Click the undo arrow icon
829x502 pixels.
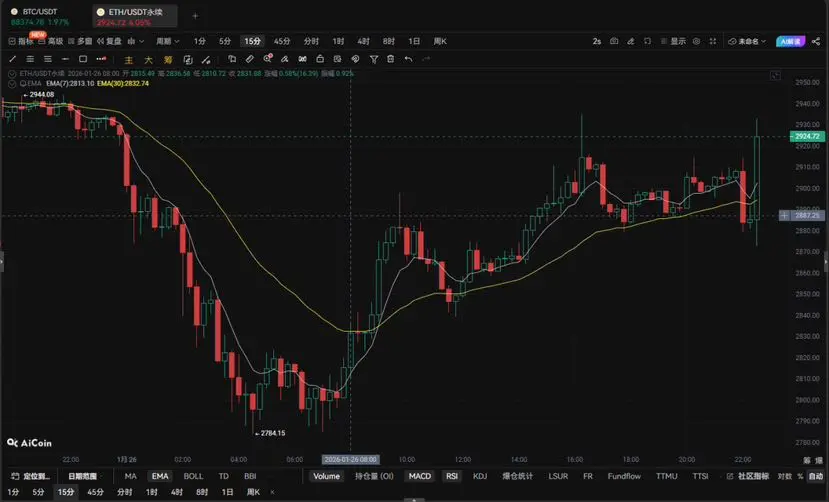[x=408, y=59]
